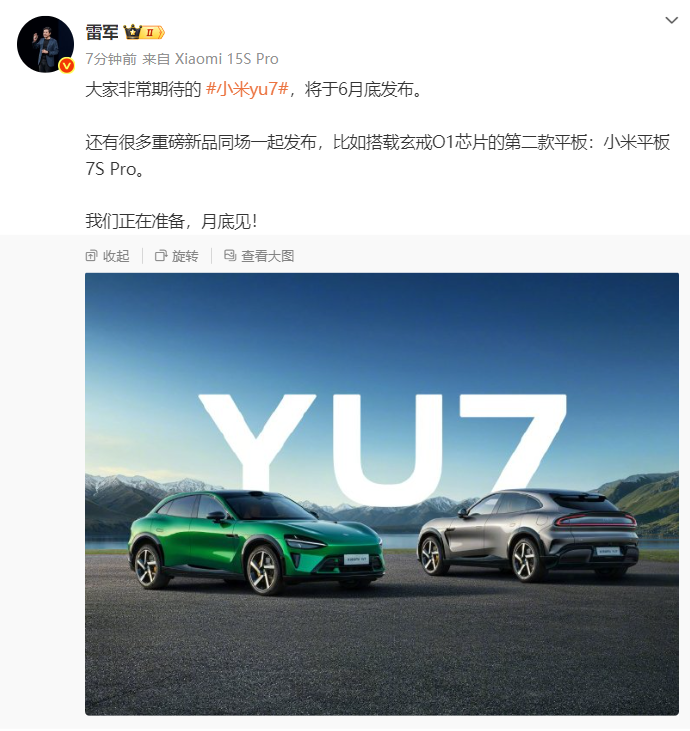
Task: Open the username 雷军 profile link
Action: pos(102,32)
